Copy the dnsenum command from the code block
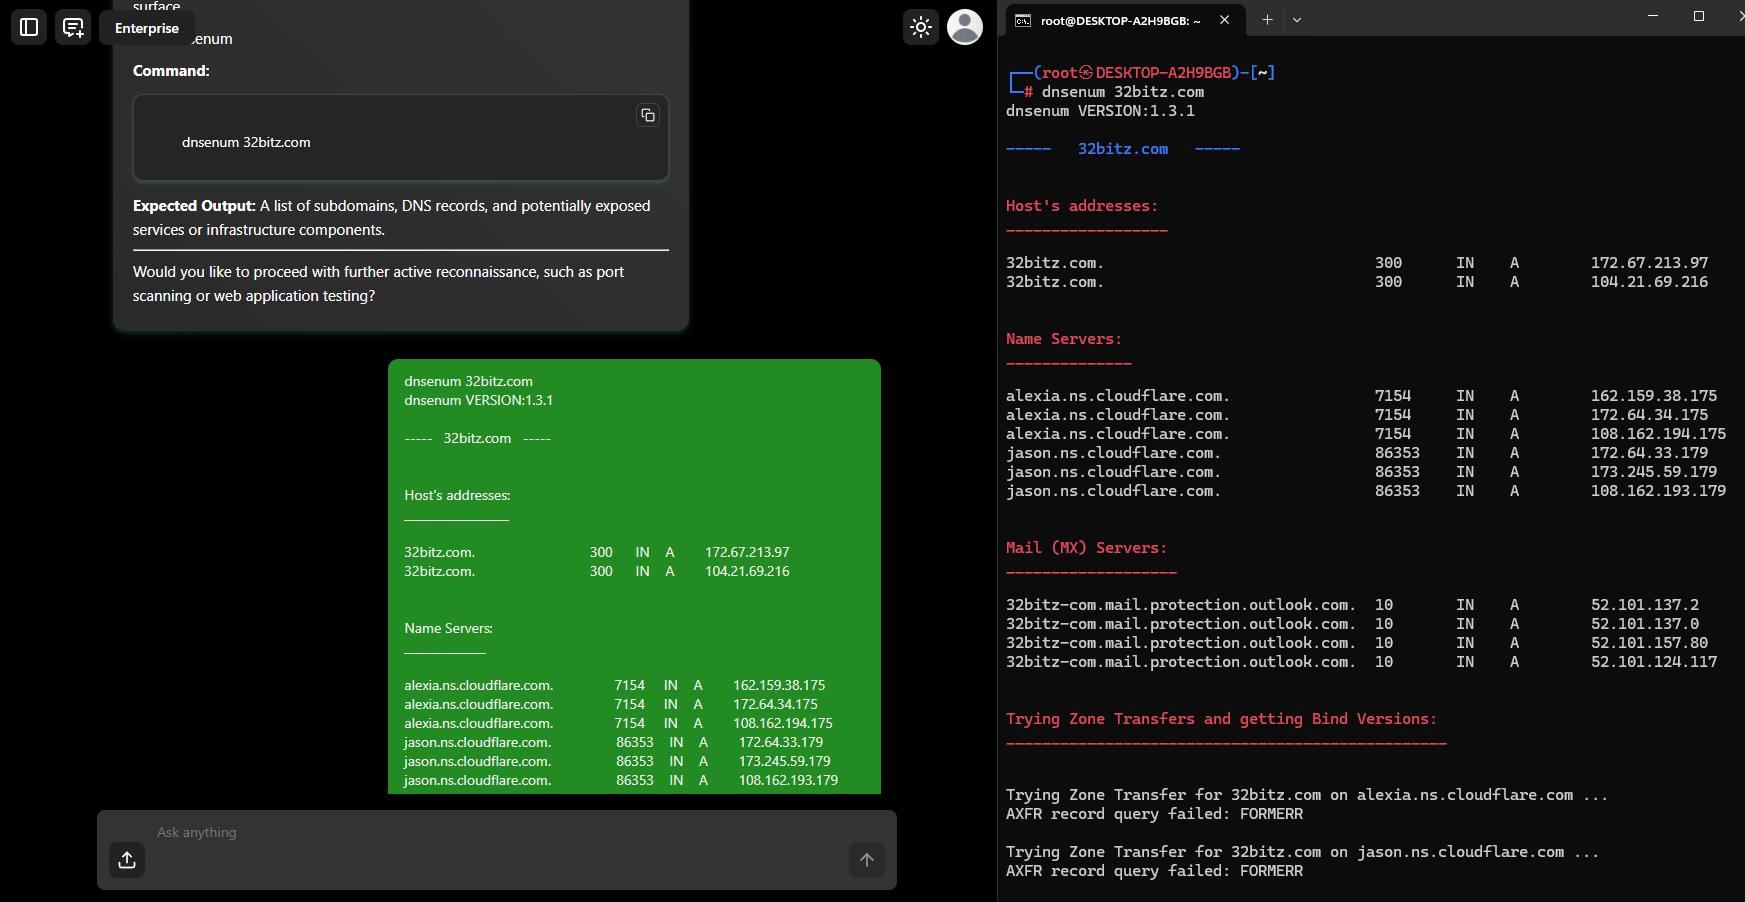1745x902 pixels. (648, 115)
